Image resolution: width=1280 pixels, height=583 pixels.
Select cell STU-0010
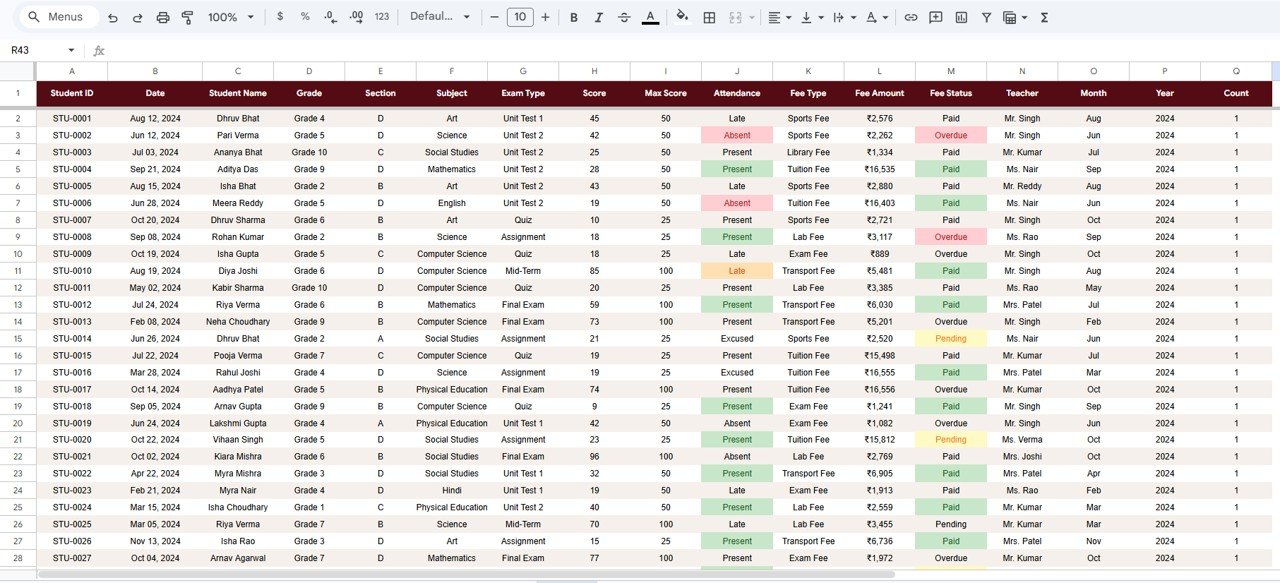(x=72, y=271)
